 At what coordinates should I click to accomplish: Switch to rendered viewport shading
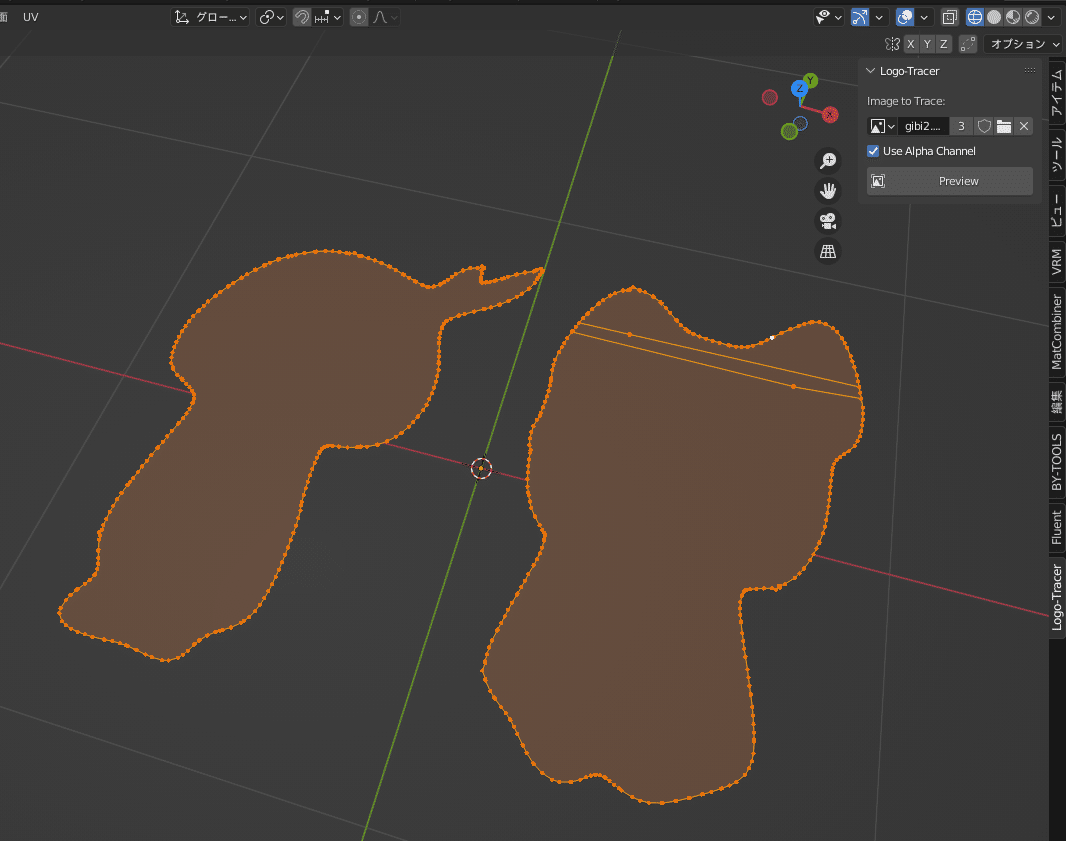click(1032, 17)
